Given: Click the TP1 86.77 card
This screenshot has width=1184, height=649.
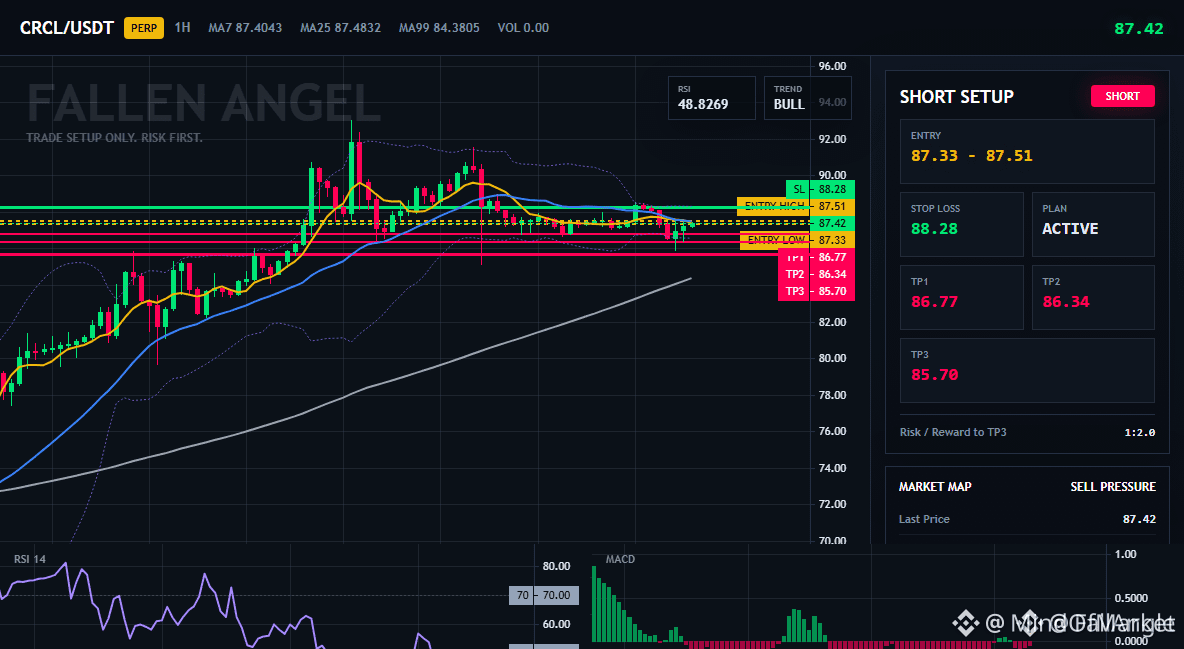Looking at the screenshot, I should (x=961, y=298).
